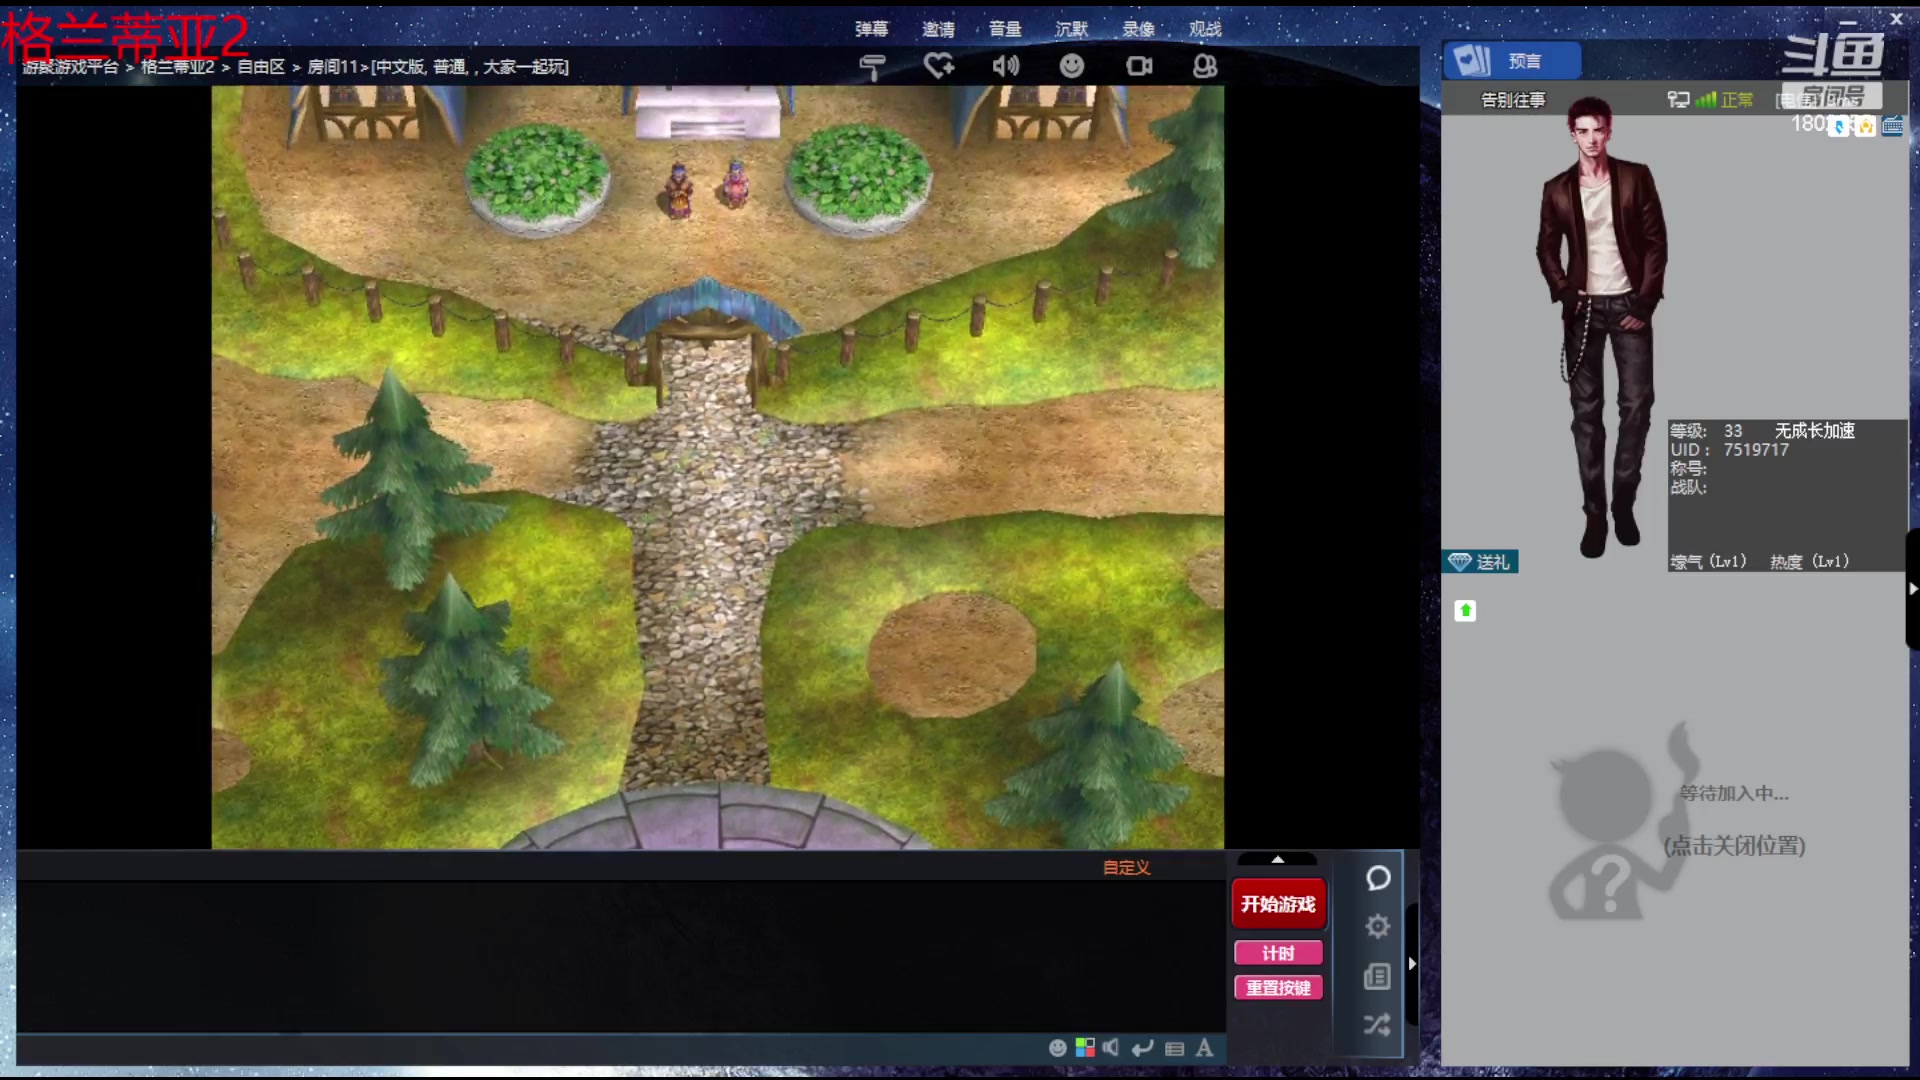Open the colored squares palette icon
This screenshot has height=1080, width=1920.
[x=1085, y=1048]
